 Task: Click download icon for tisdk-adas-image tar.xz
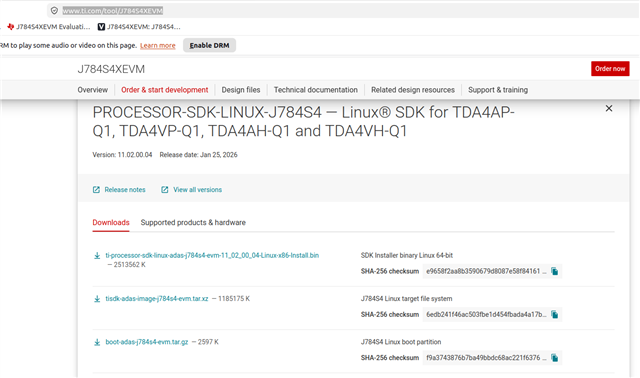97,299
